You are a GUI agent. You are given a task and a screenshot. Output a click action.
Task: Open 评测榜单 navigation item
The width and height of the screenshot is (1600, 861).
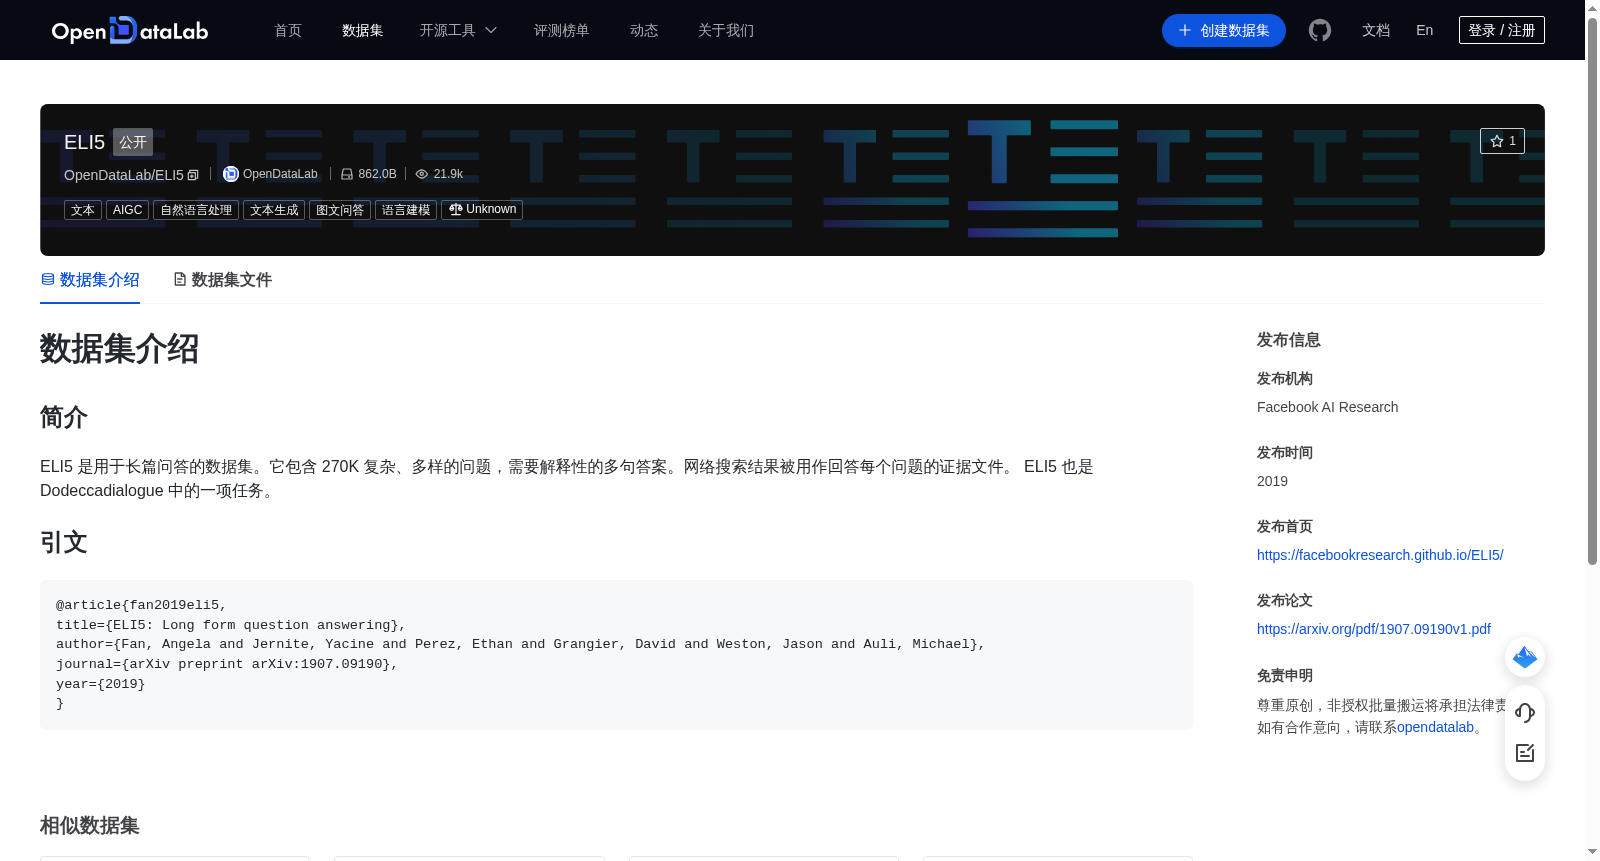point(561,30)
